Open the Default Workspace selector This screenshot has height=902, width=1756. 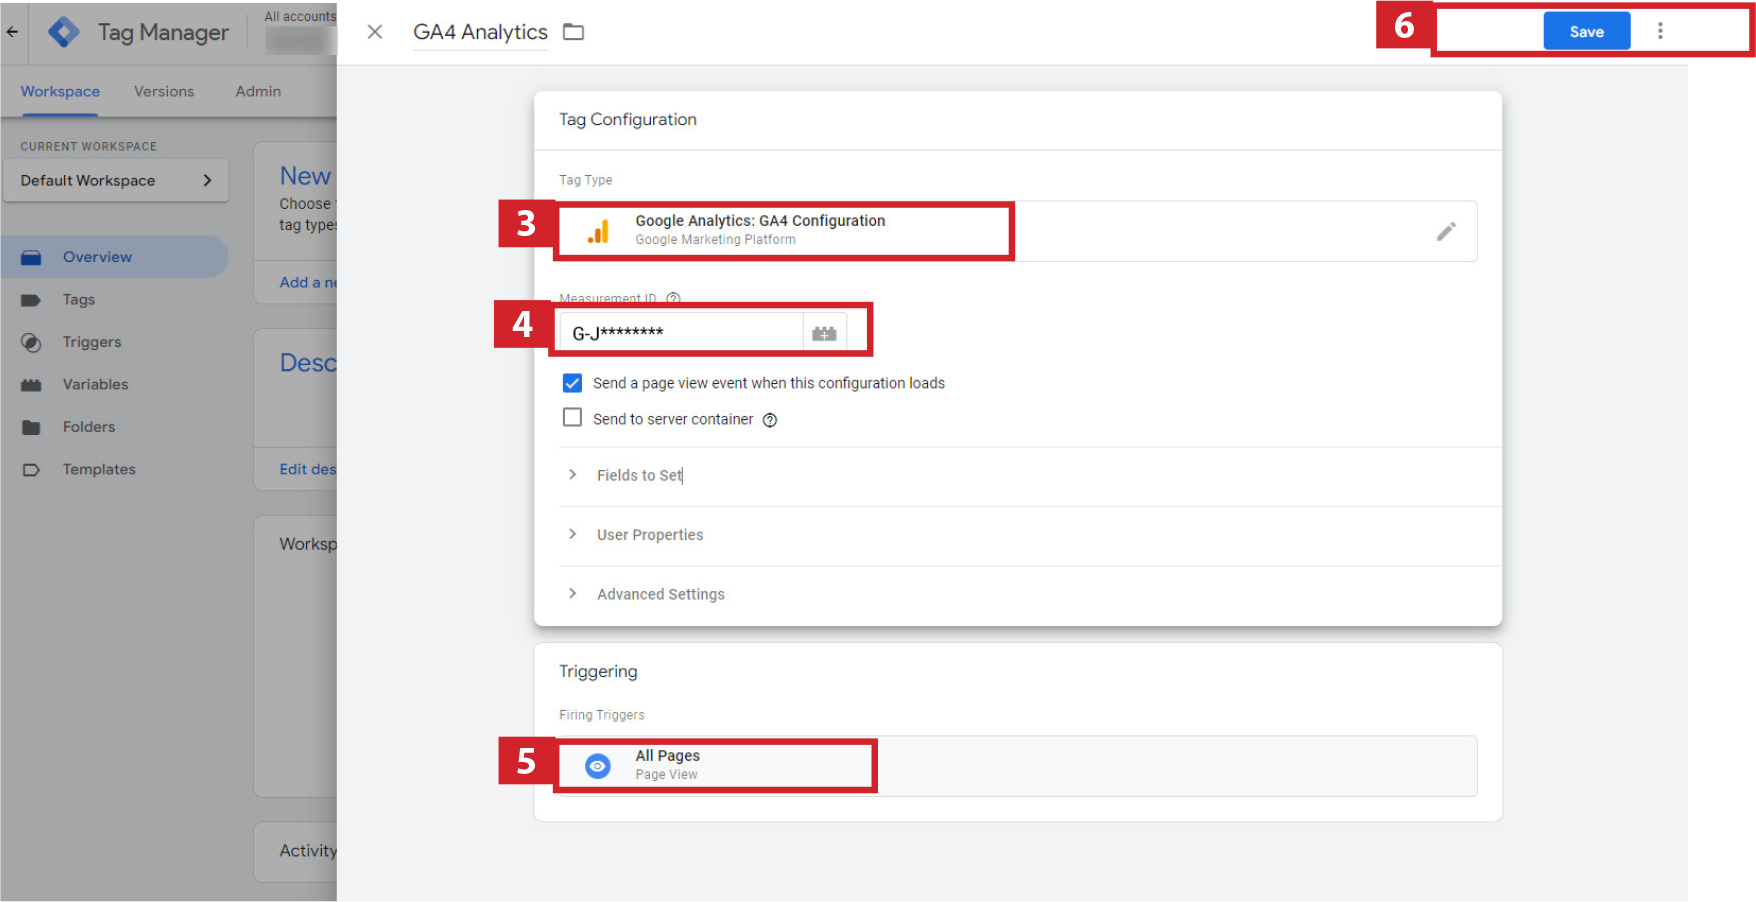[116, 181]
